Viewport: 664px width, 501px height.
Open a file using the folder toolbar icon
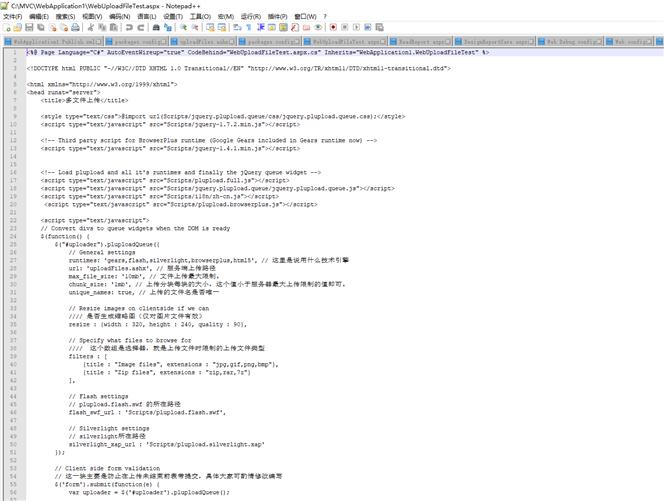[18, 28]
